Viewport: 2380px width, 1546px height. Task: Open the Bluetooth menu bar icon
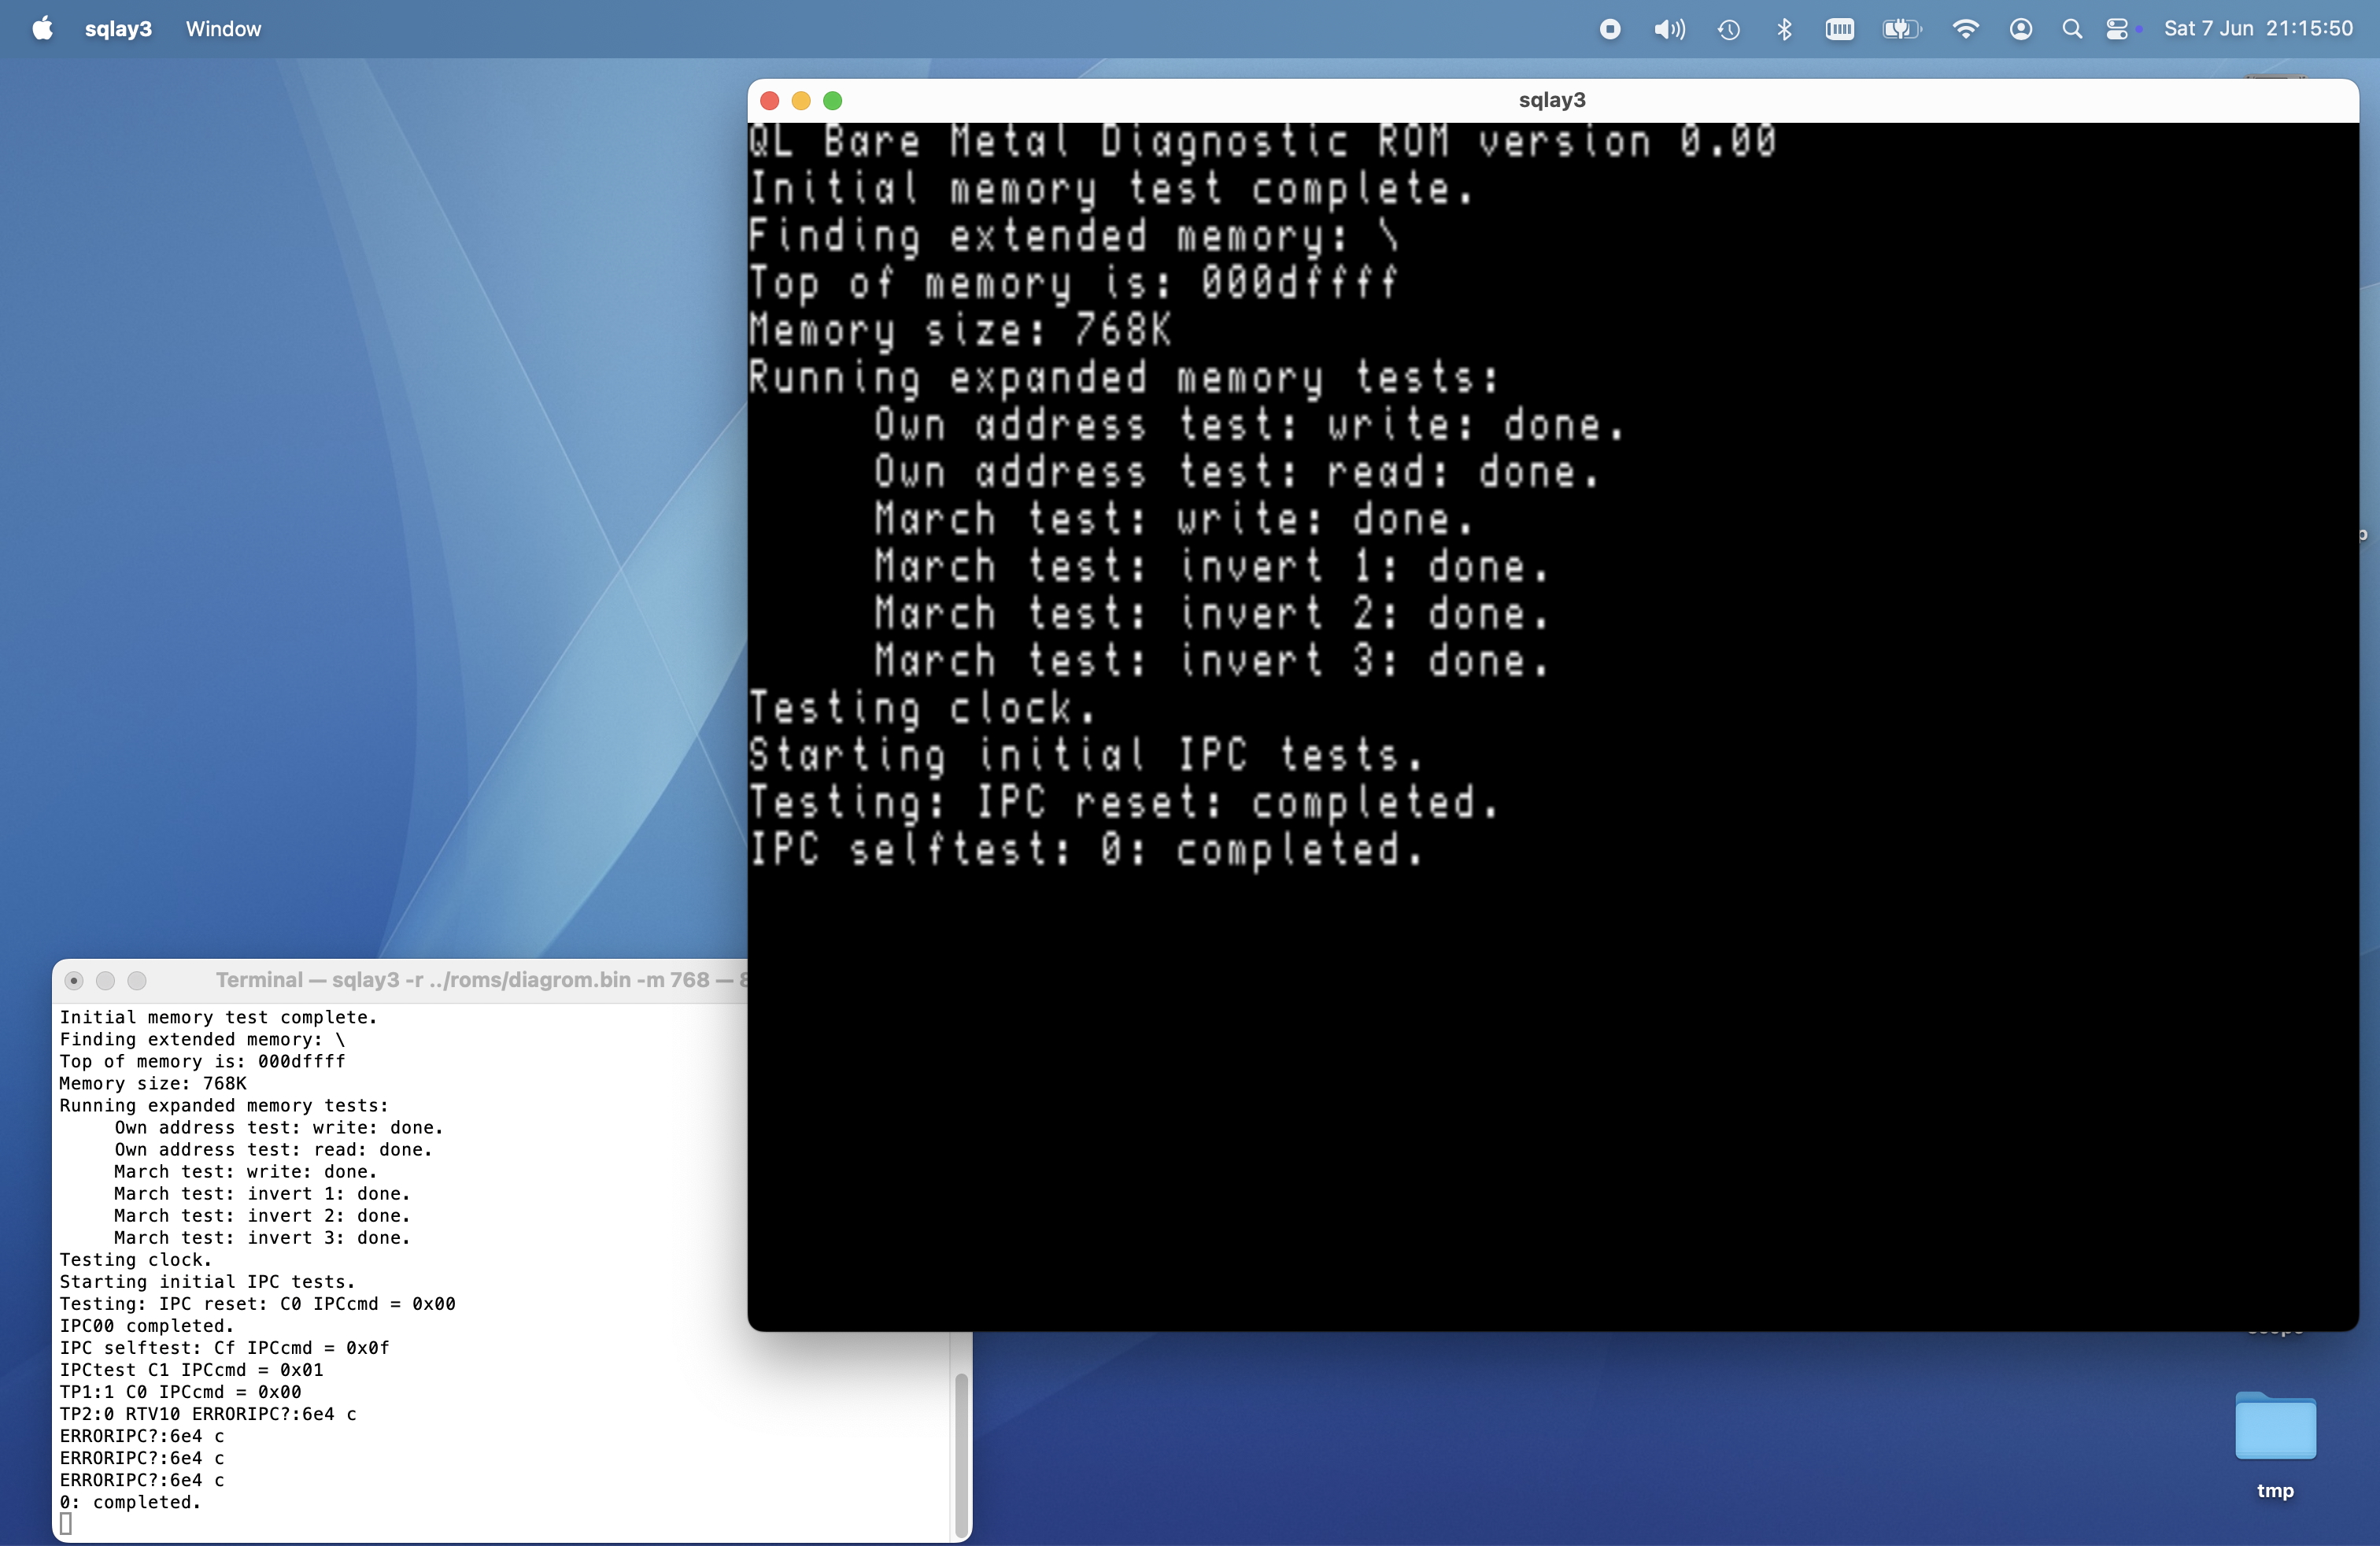click(1785, 29)
